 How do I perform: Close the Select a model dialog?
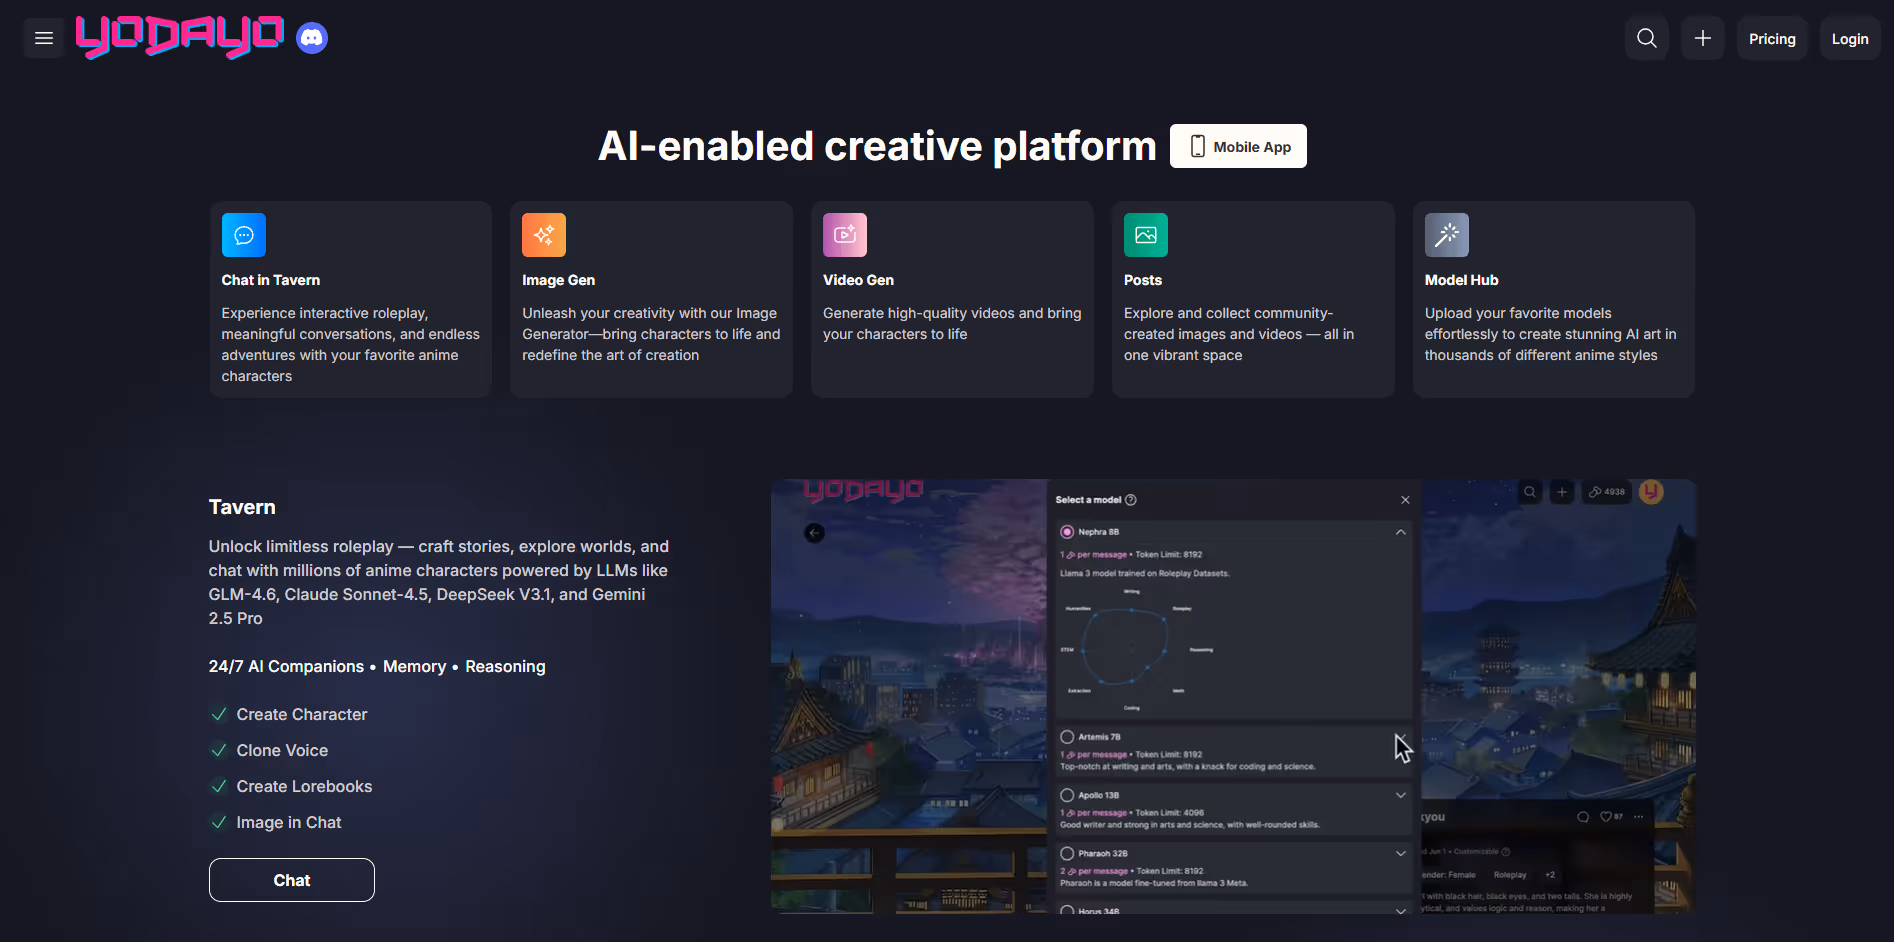click(x=1405, y=500)
